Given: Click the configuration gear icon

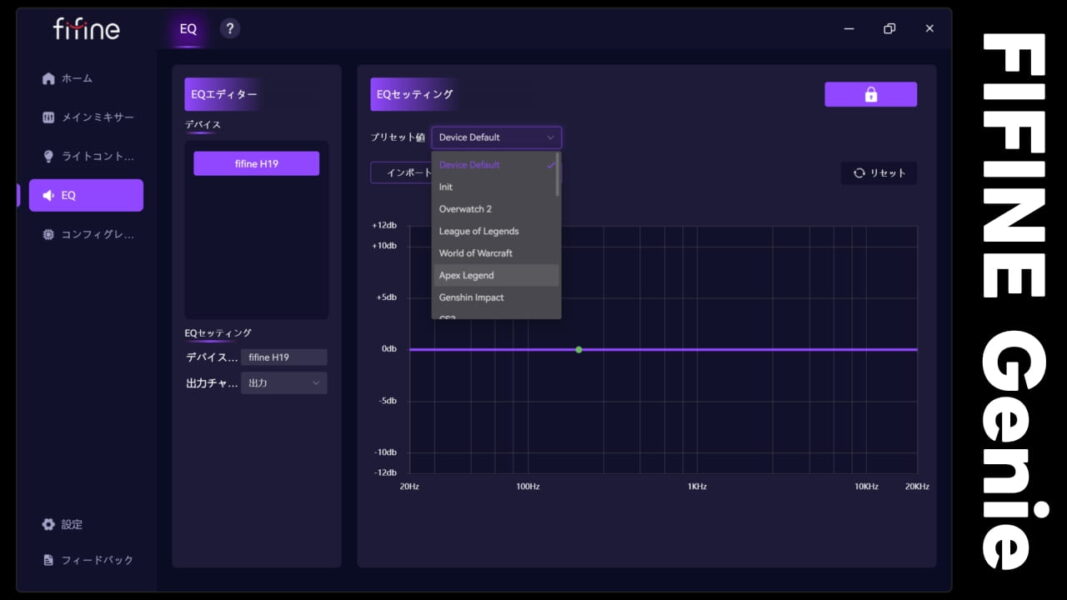Looking at the screenshot, I should [x=48, y=235].
